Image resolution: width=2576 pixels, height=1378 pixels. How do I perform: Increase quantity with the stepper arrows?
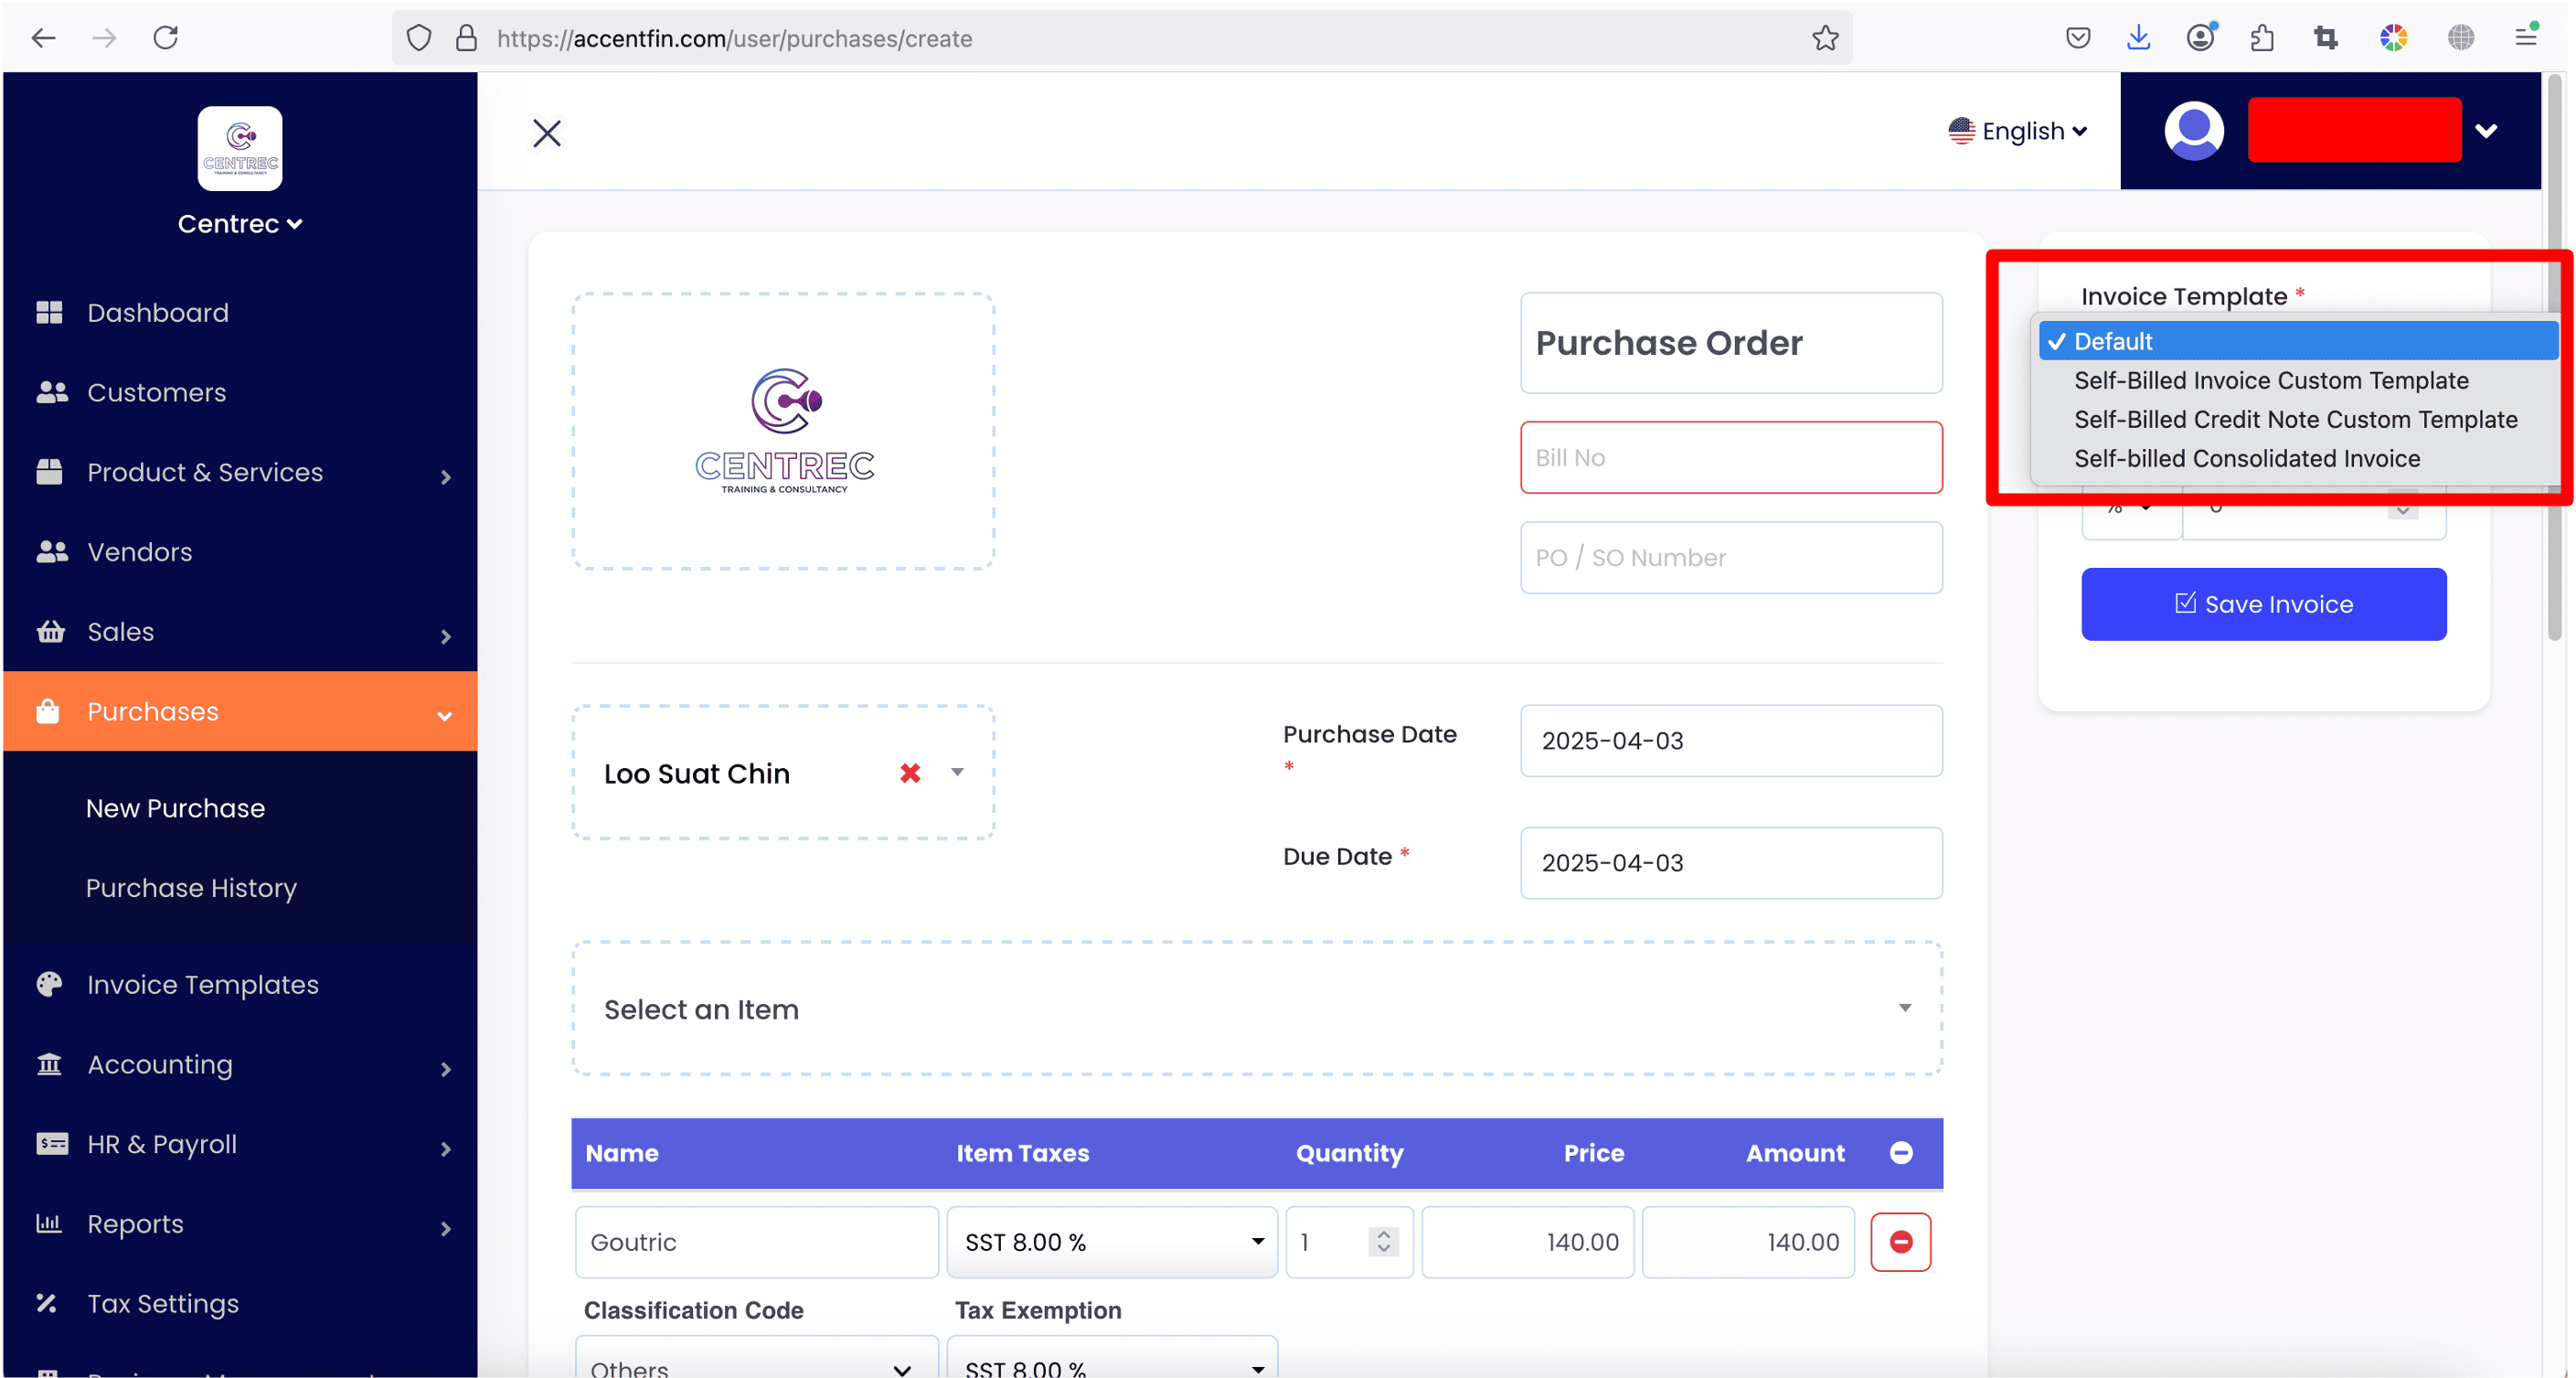coord(1383,1234)
